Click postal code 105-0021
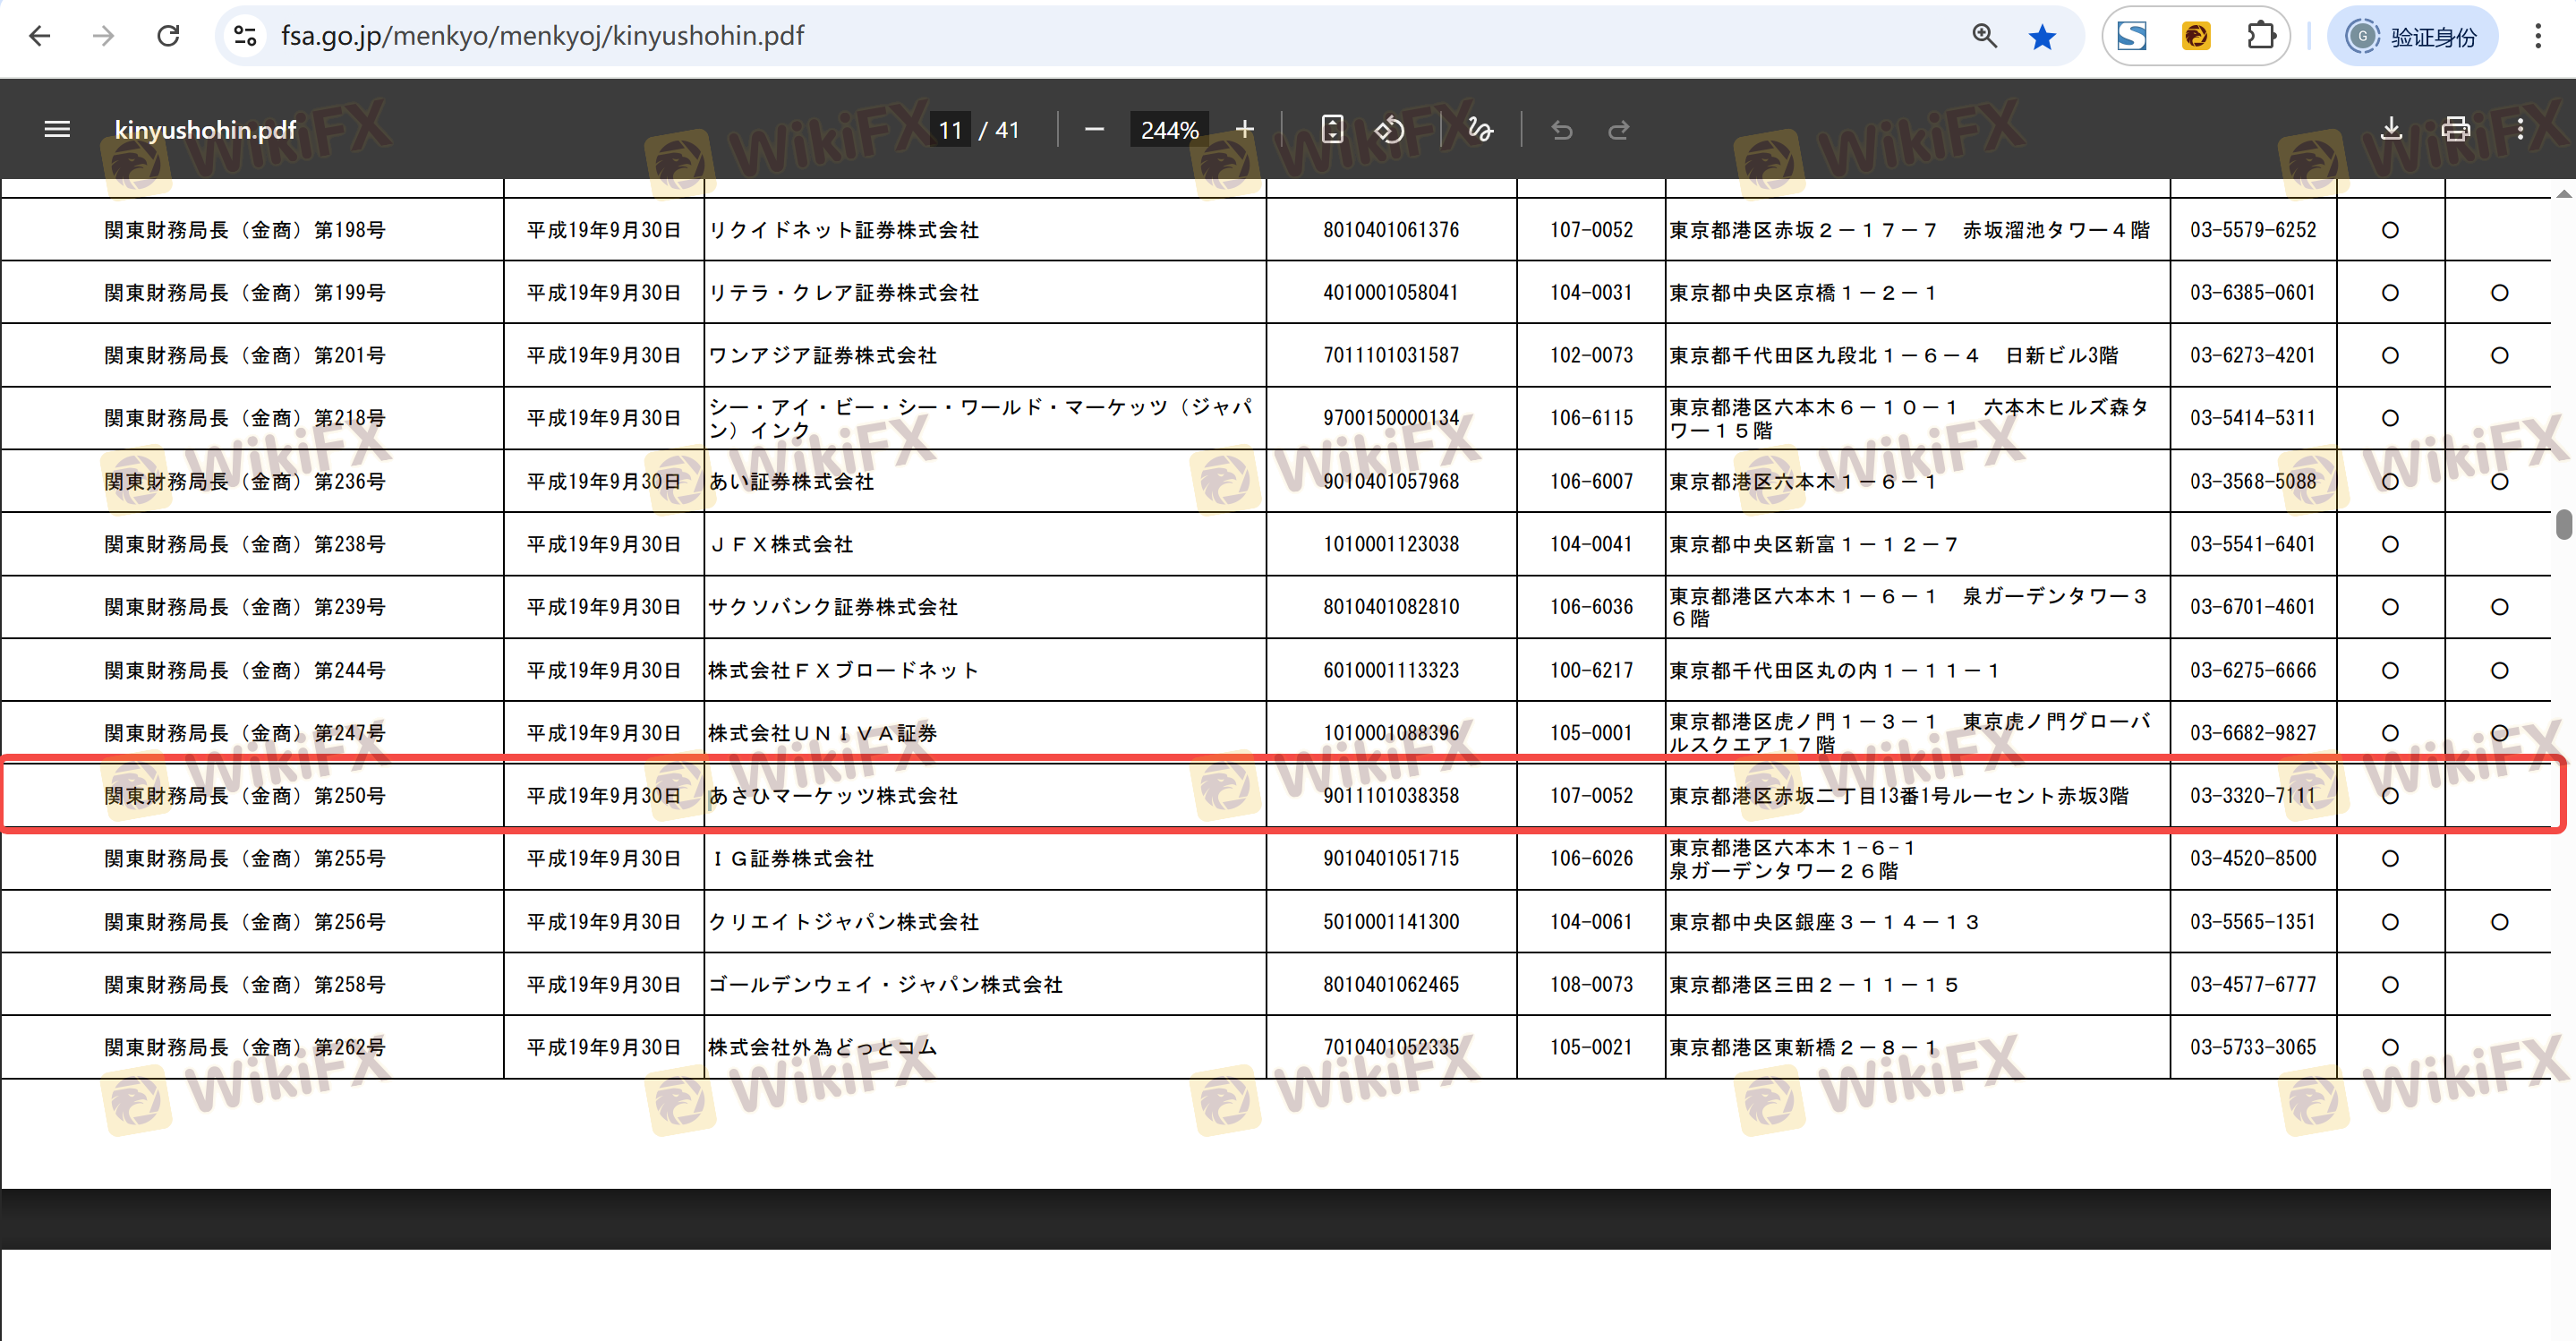The width and height of the screenshot is (2576, 1341). (x=1591, y=1048)
